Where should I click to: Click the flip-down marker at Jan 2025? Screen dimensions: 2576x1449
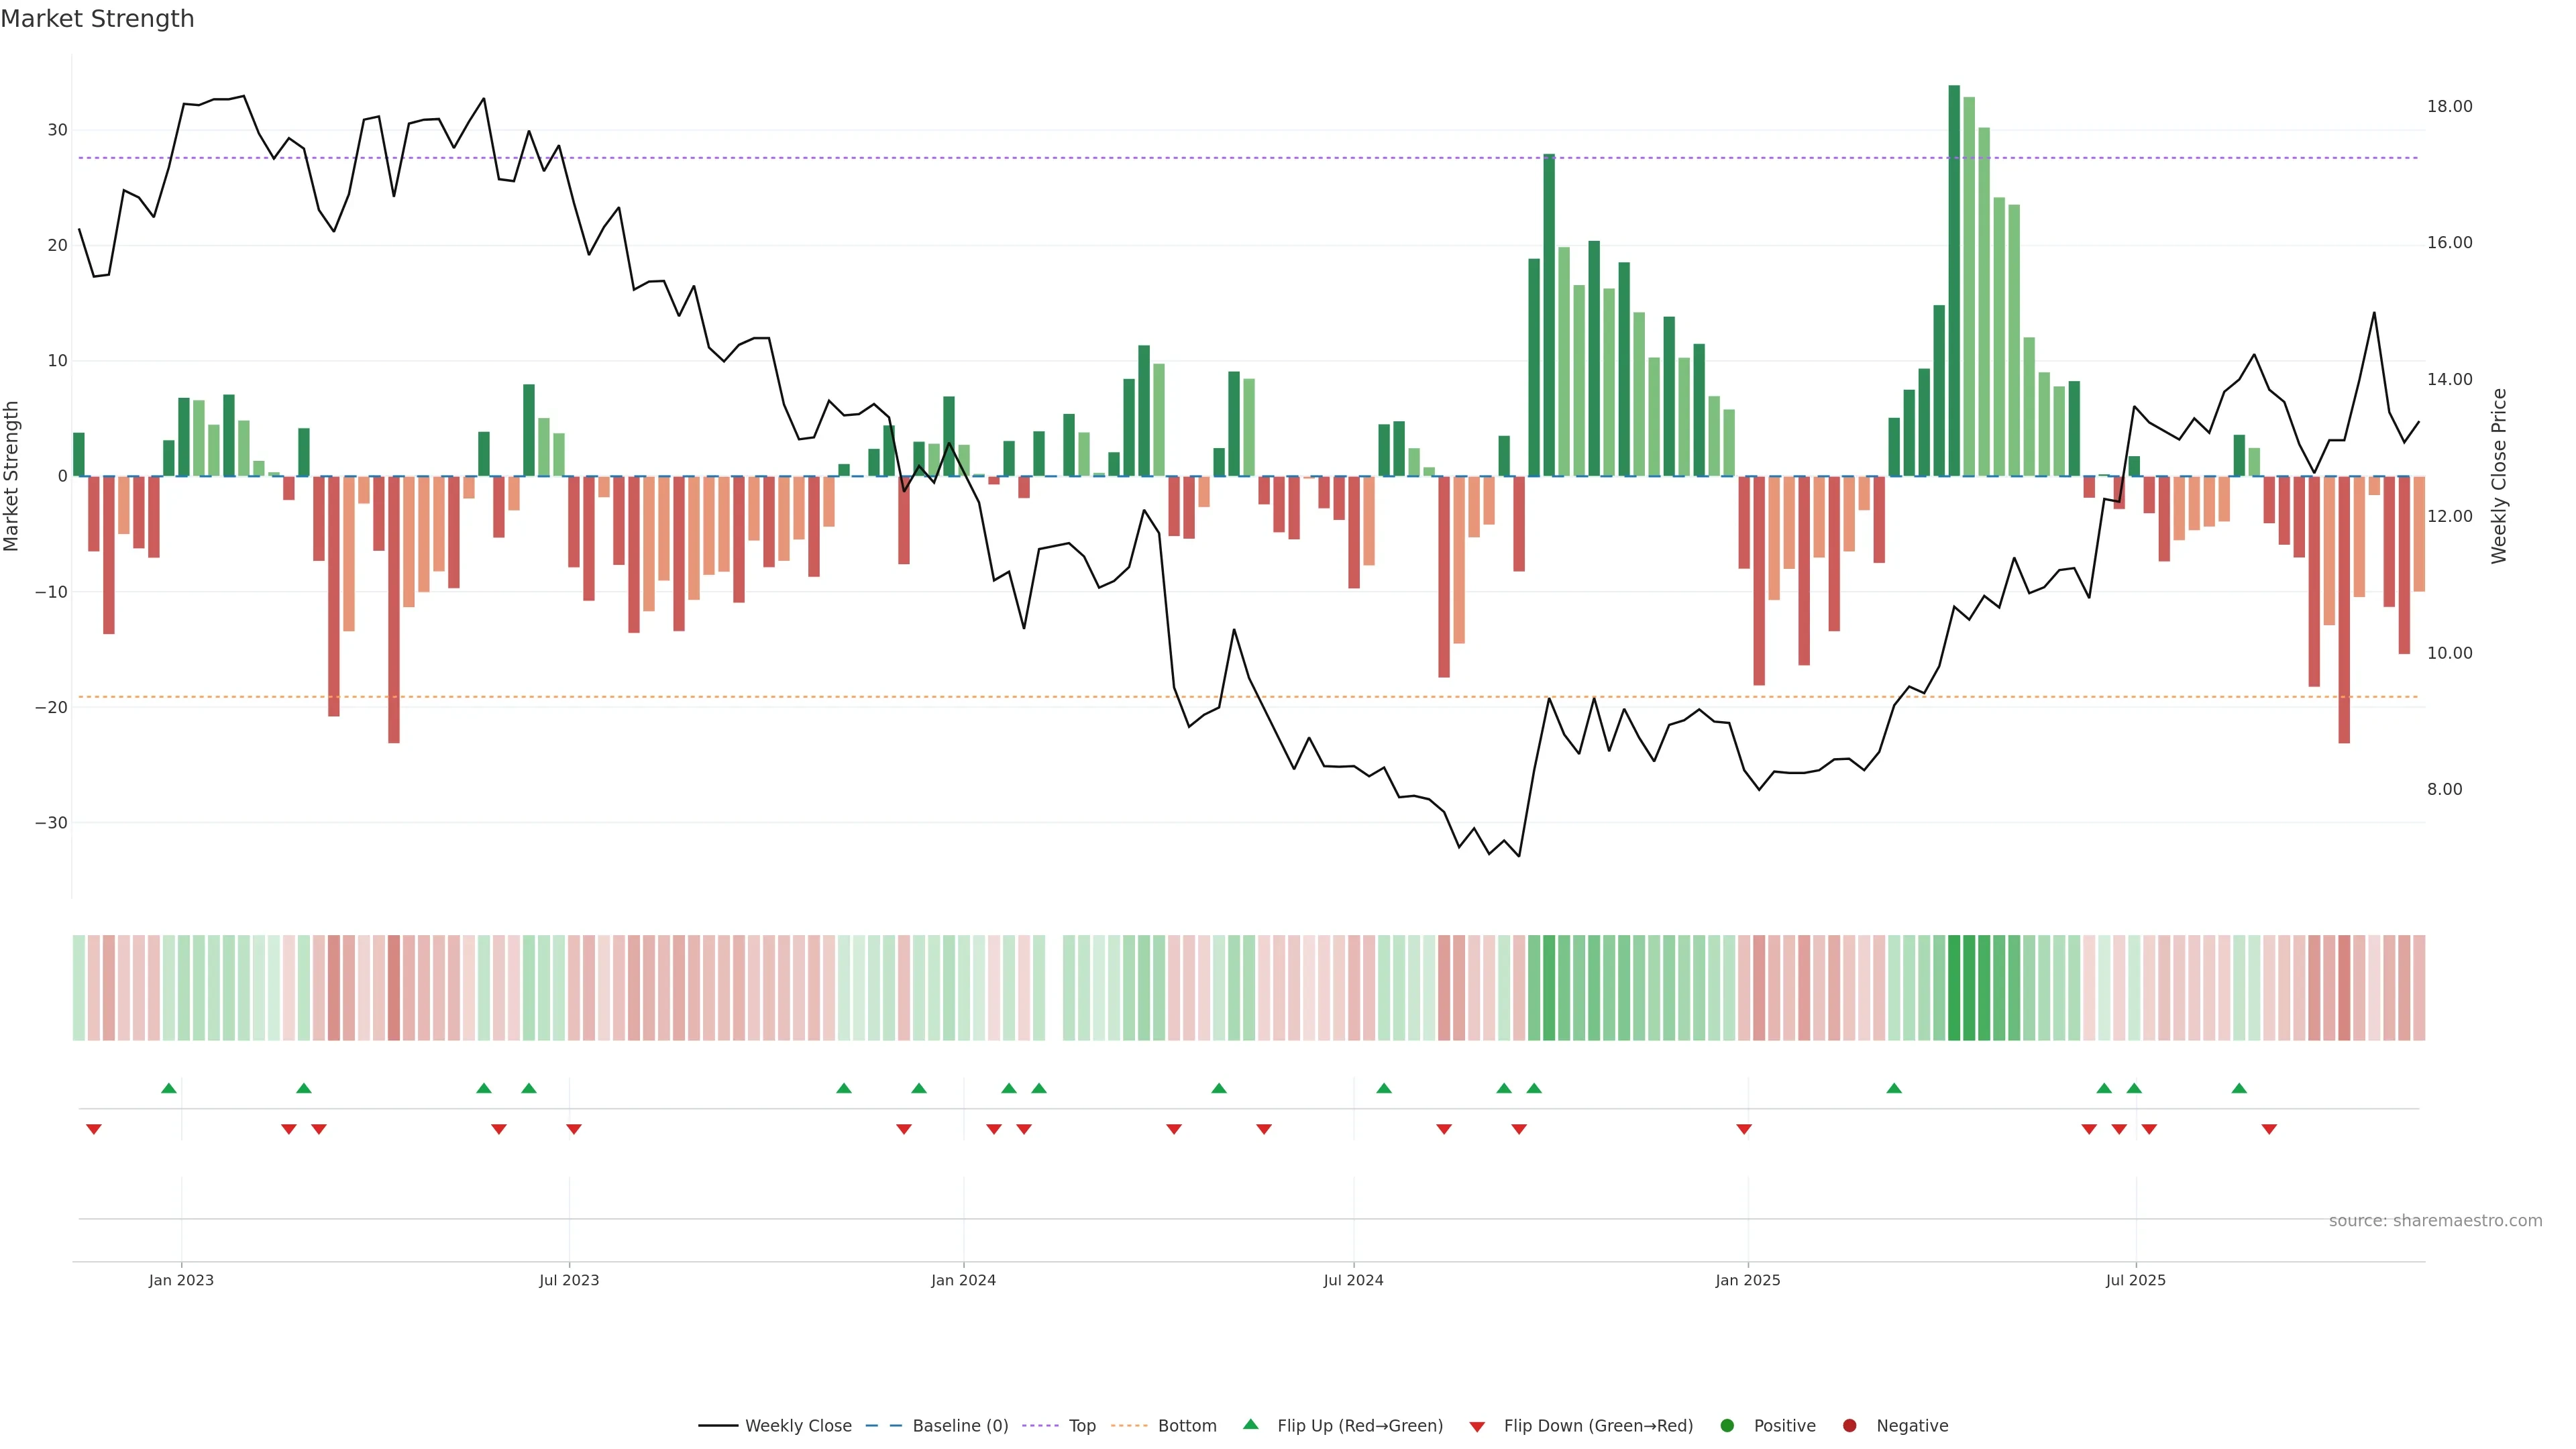(1744, 1129)
